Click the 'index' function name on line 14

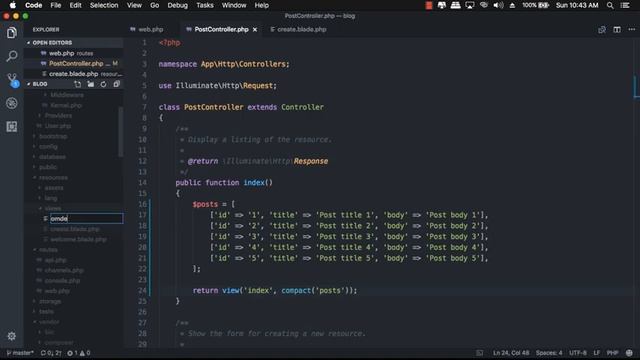click(x=254, y=182)
